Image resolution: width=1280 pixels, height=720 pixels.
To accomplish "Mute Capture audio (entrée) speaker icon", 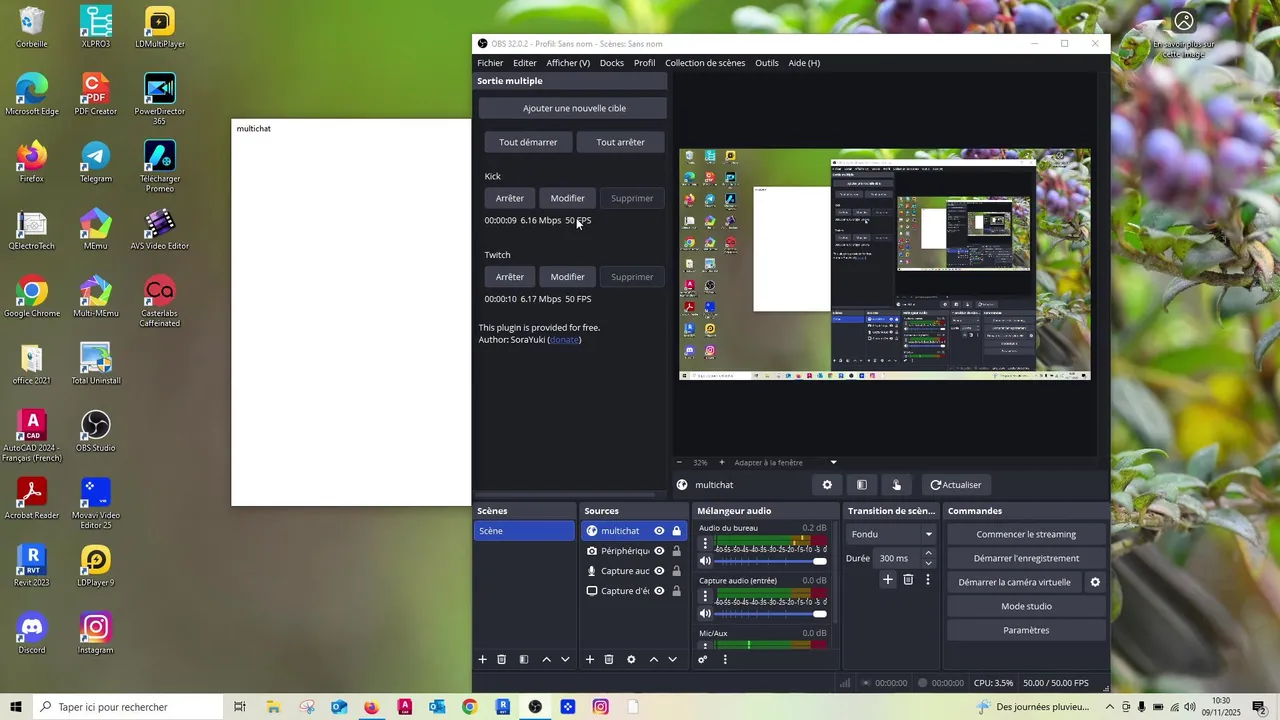I will 705,614.
